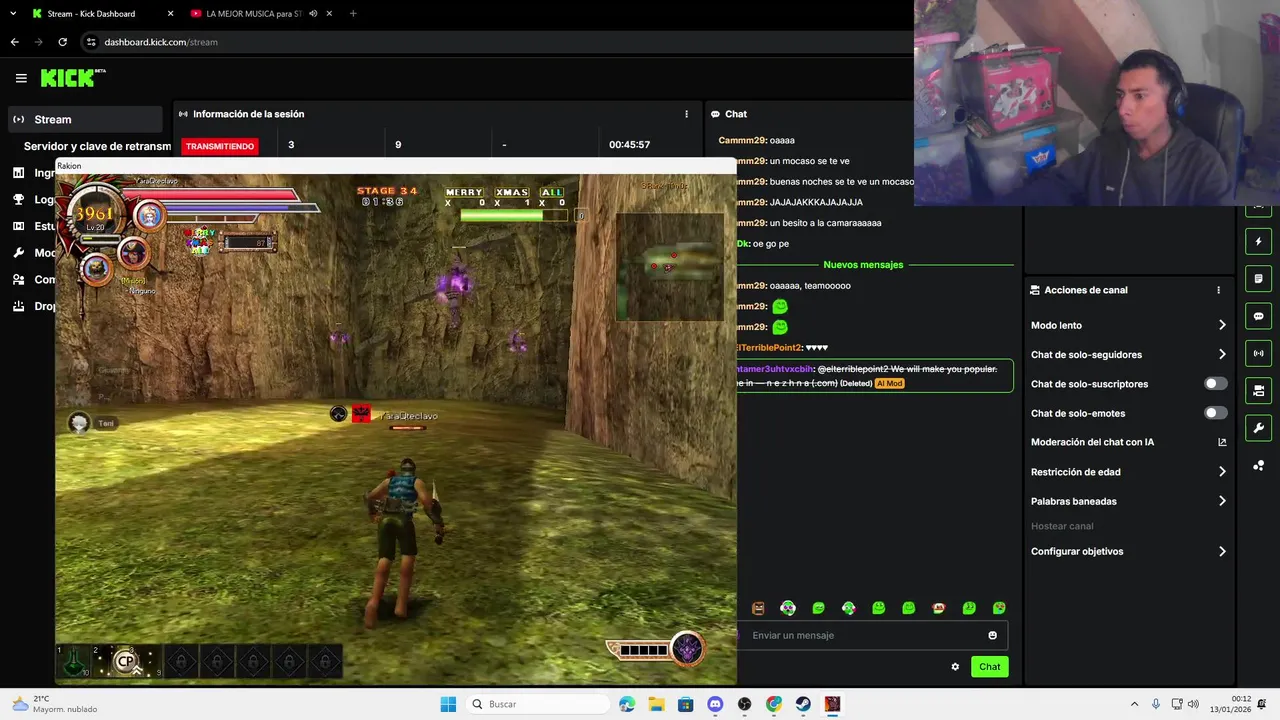Open chat settings gear icon
This screenshot has width=1280, height=720.
(955, 667)
